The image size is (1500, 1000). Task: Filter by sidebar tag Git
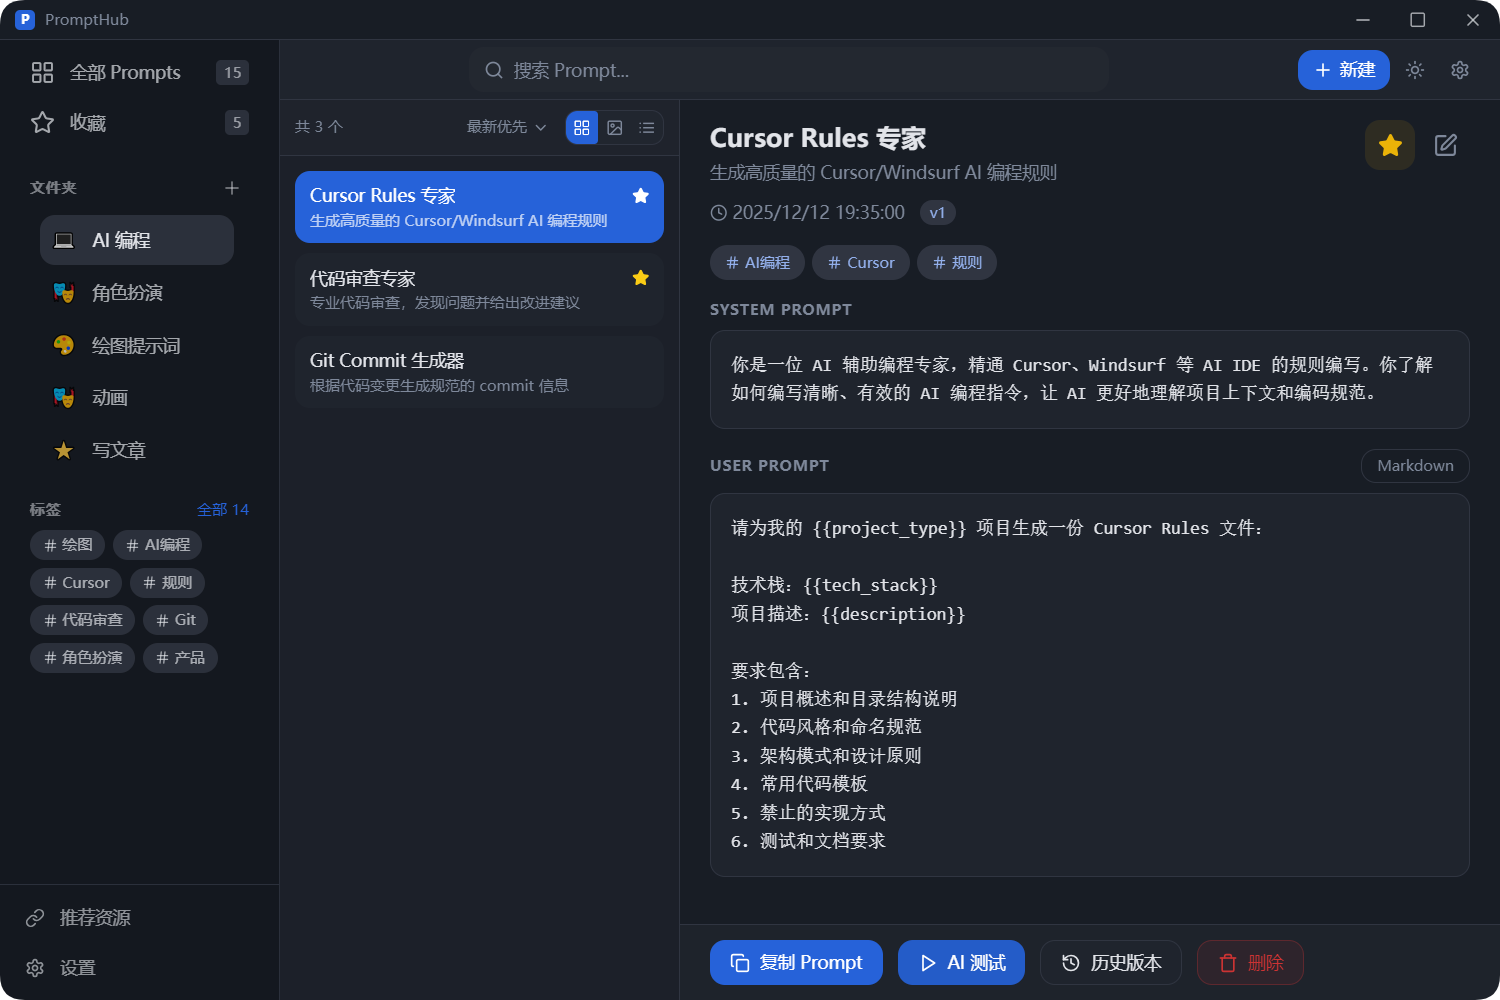176,620
